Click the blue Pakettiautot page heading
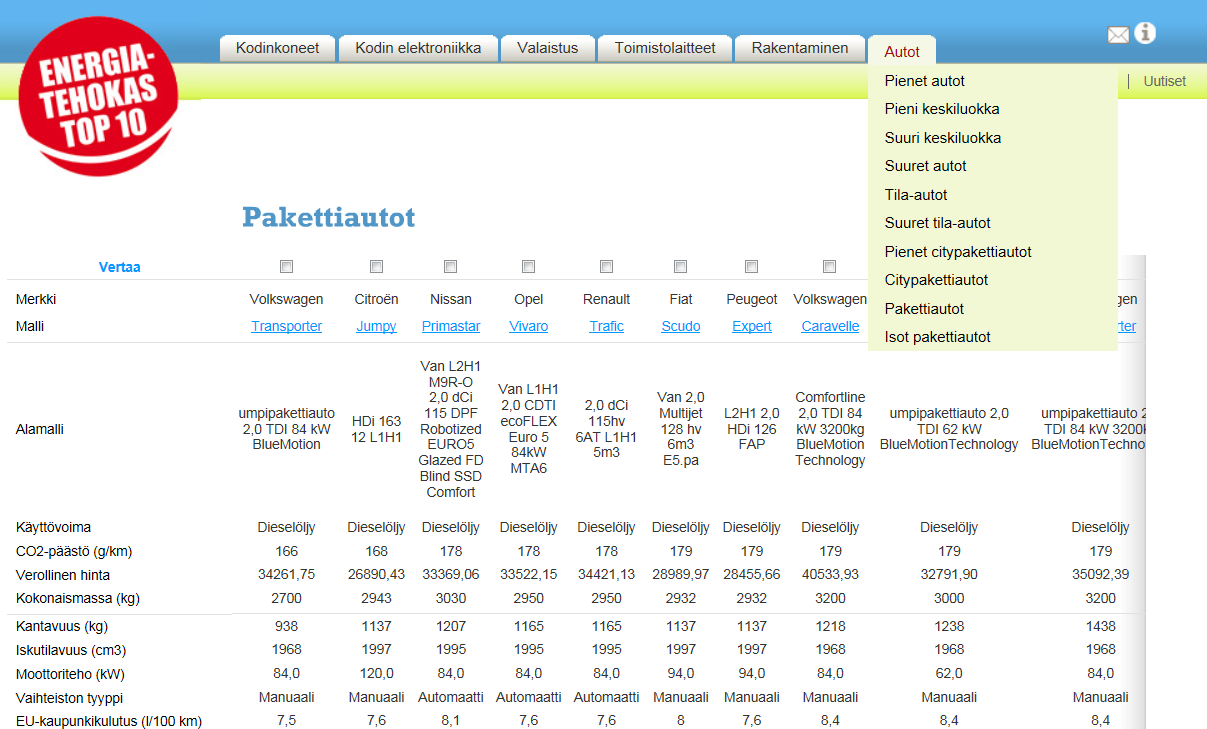This screenshot has width=1207, height=729. [329, 217]
